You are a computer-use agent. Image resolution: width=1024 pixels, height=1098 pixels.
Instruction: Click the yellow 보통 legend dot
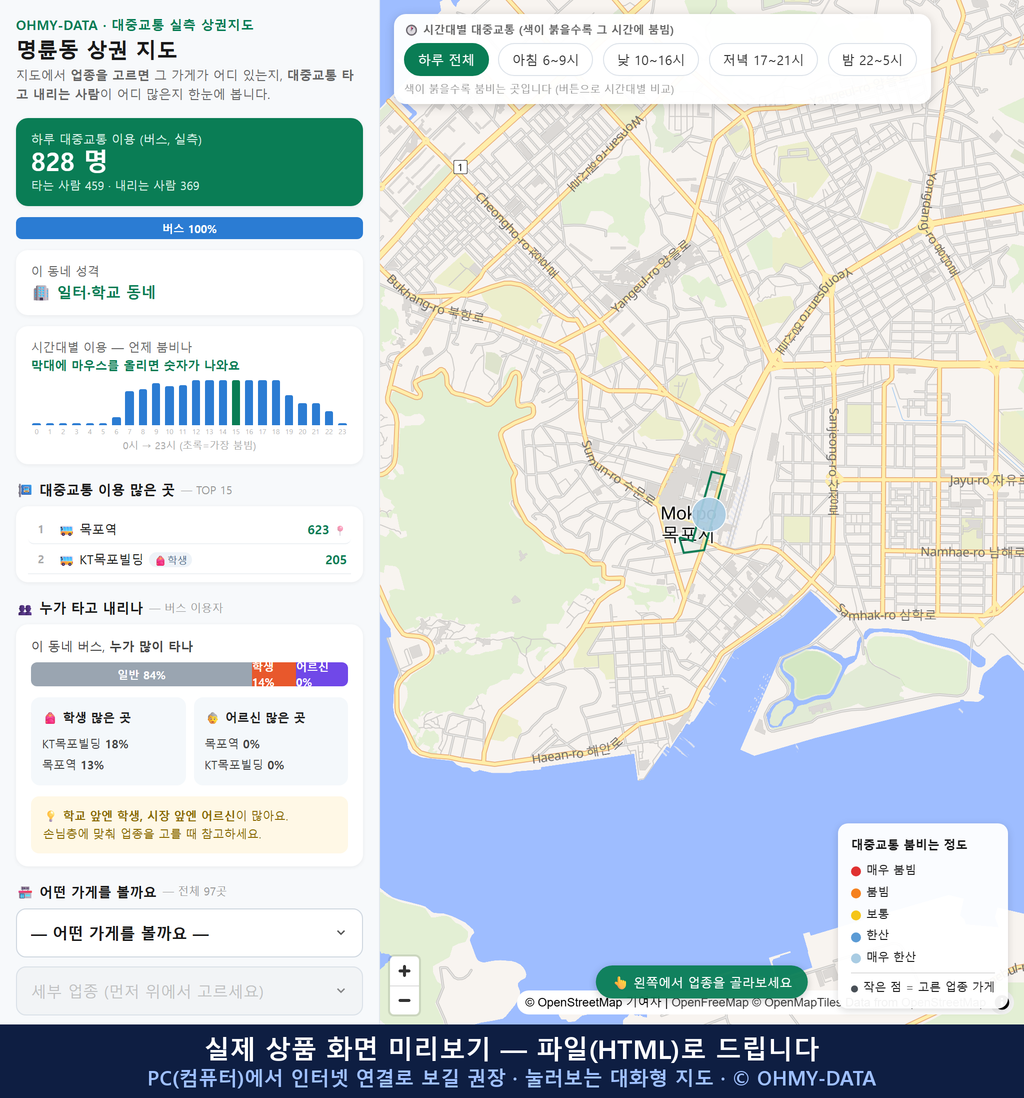[855, 915]
